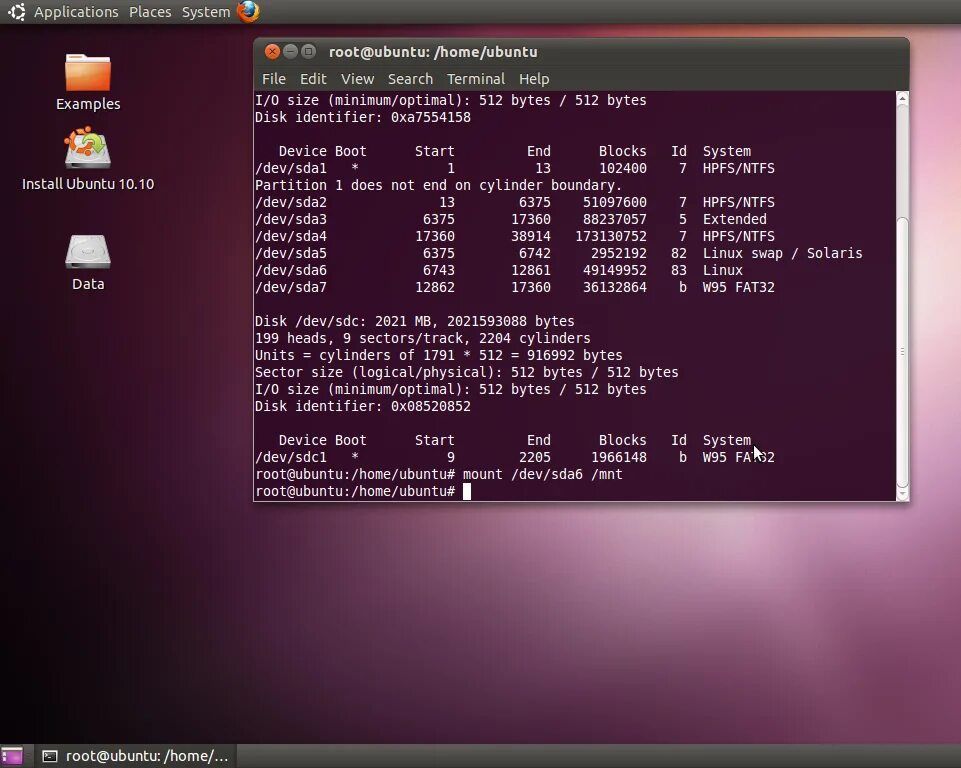Click the block count 1966148
Viewport: 961px width, 768px height.
pos(618,457)
